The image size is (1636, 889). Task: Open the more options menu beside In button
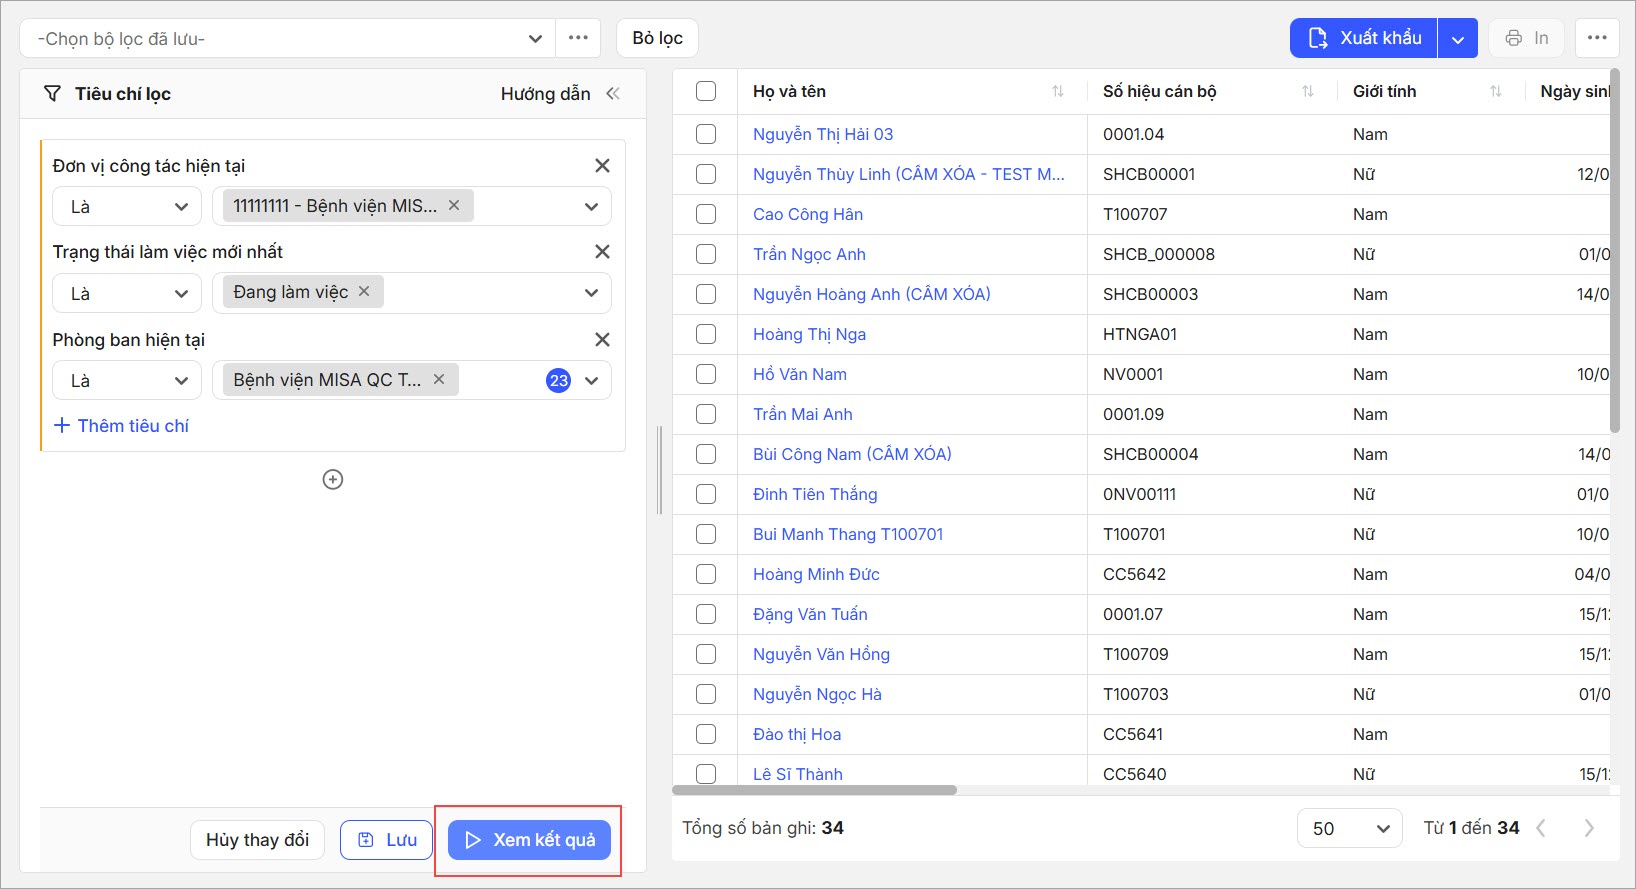(x=1597, y=38)
